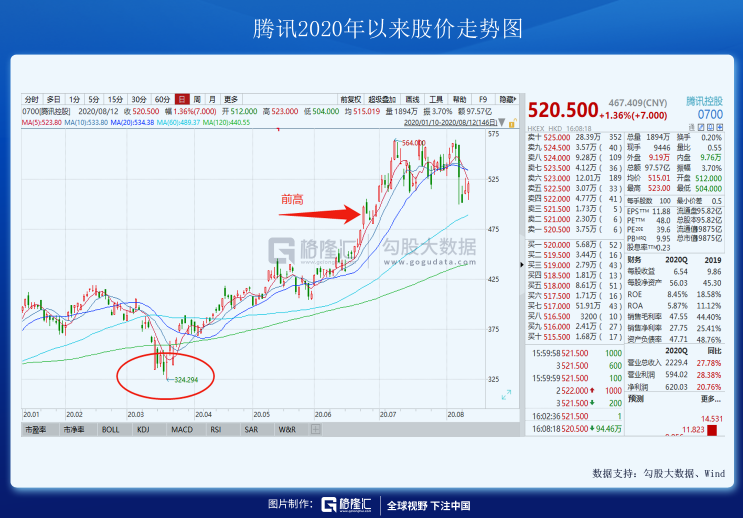Click the 通 icon under stock code
The width and height of the screenshot is (743, 518).
691,127
